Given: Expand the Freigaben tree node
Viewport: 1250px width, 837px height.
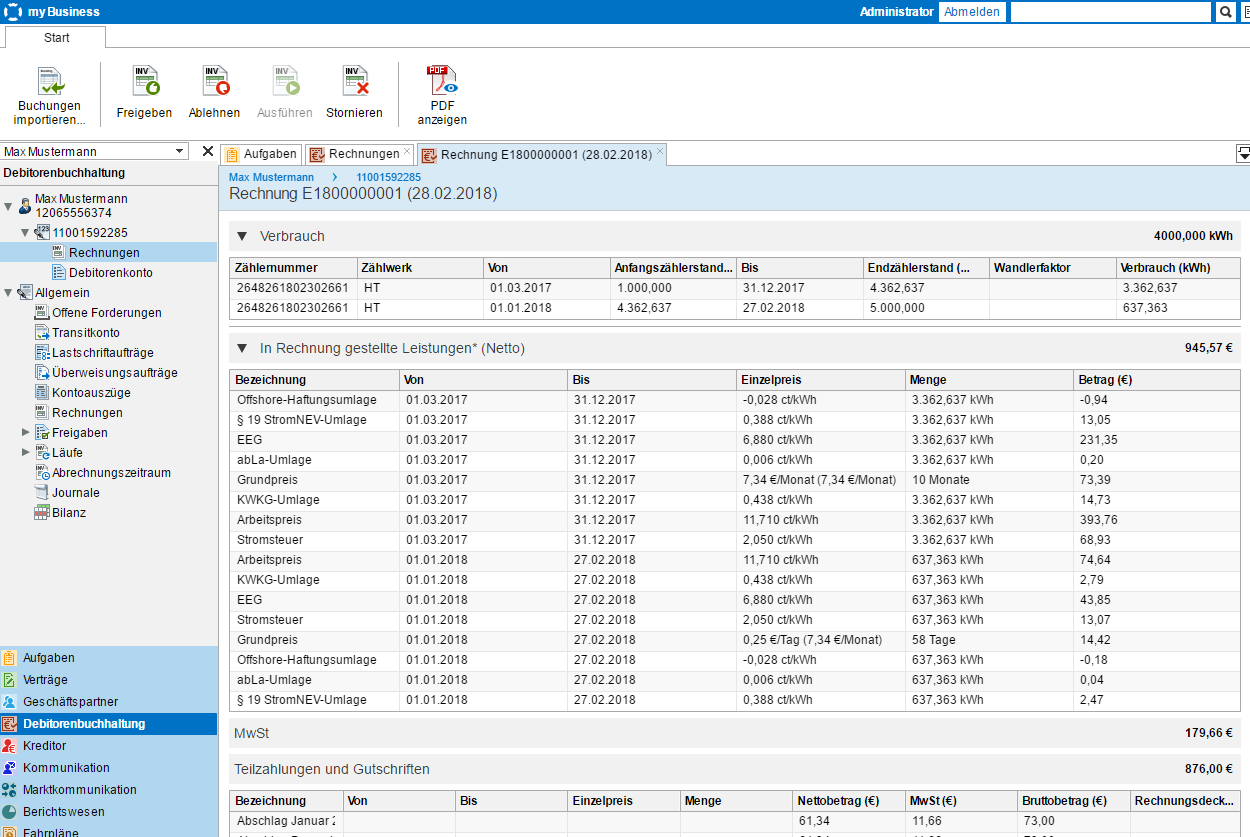Looking at the screenshot, I should (26, 433).
